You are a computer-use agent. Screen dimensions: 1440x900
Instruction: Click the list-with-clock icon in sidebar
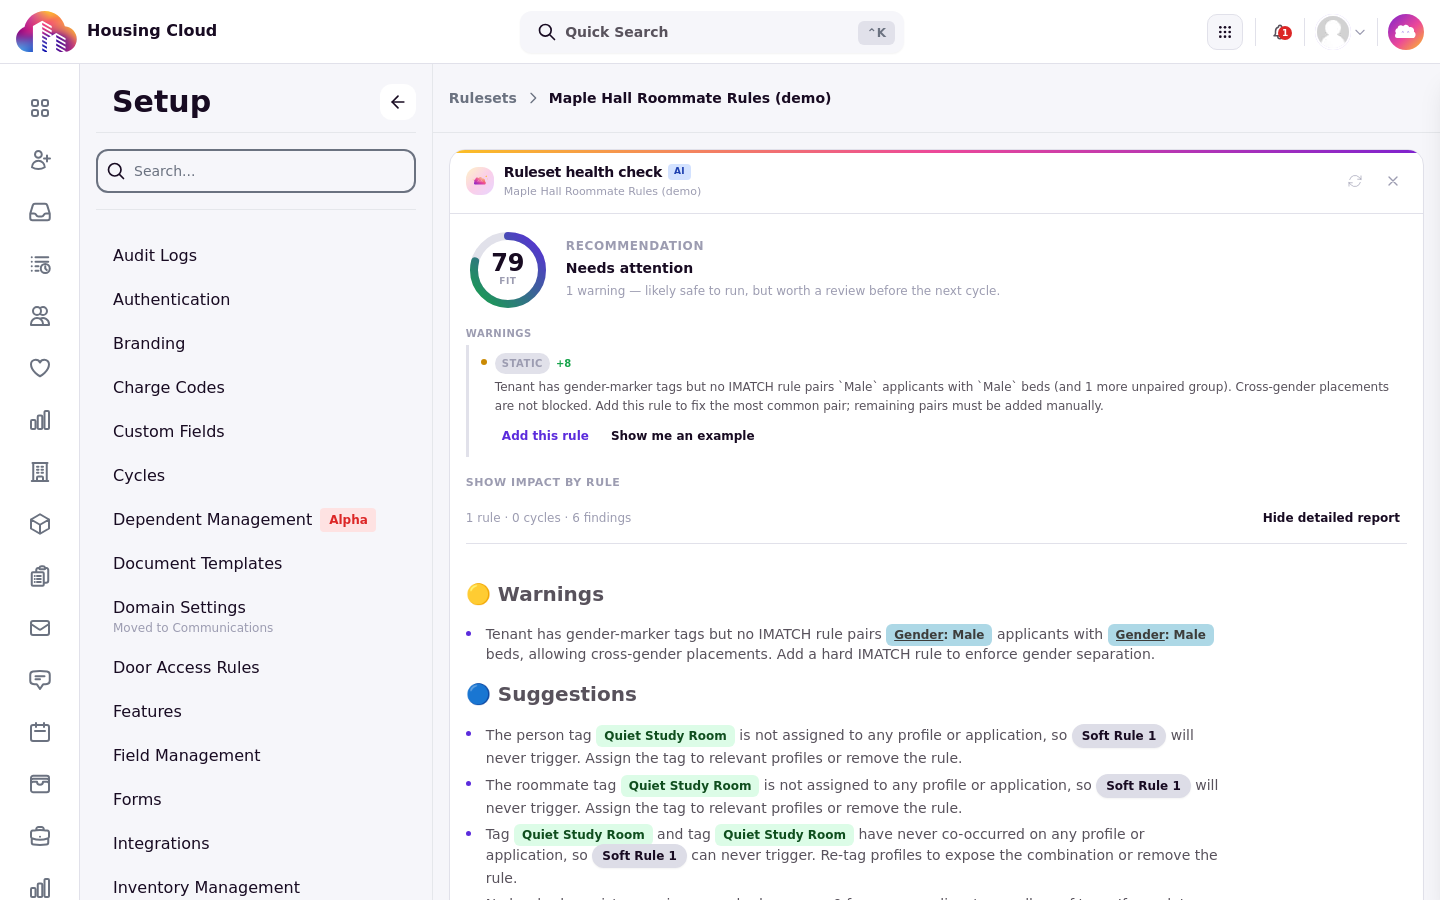click(x=40, y=264)
